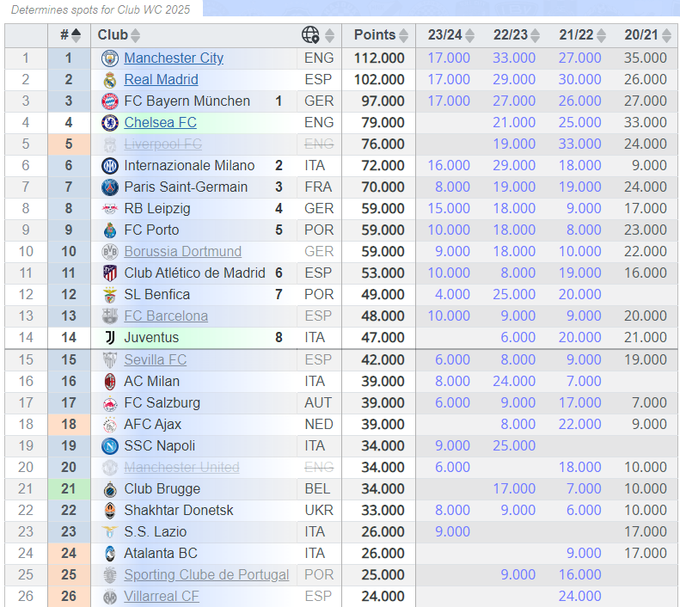Open Sporting Clube de Portugal link
Viewport: 680px width, 607px height.
[206, 575]
